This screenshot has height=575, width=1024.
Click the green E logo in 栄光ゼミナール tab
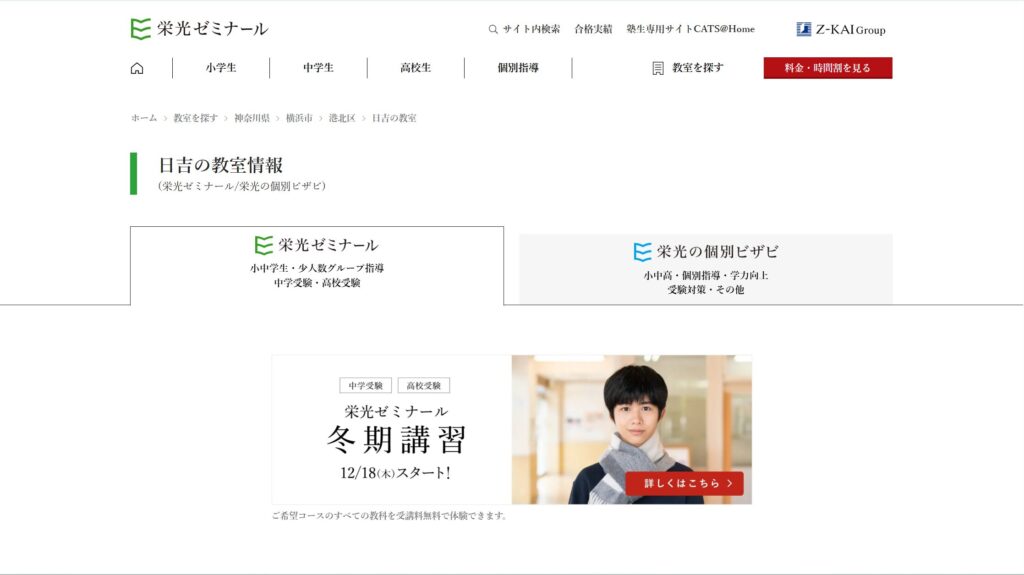(x=264, y=245)
